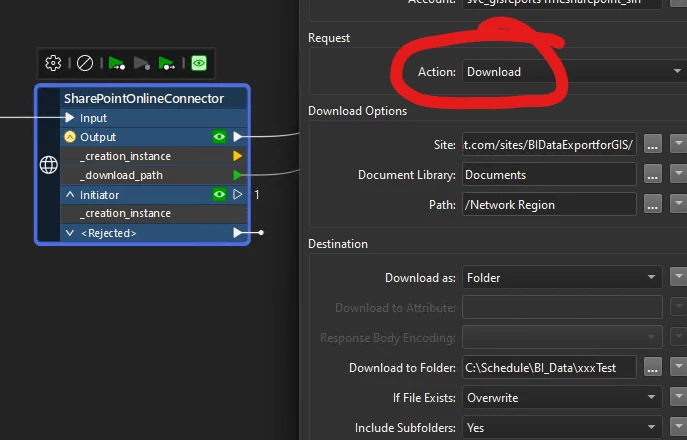
Task: Select _creation_instance under Initiator port
Action: [x=125, y=213]
